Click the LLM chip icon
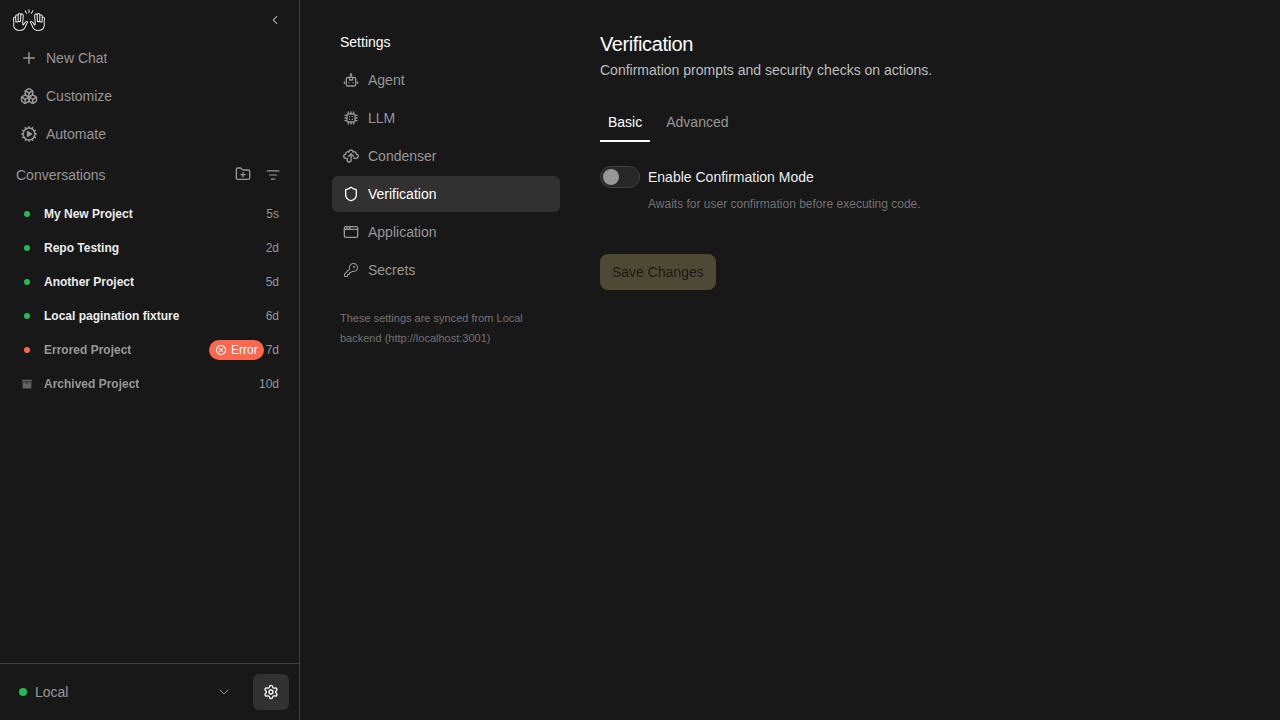 (x=351, y=118)
